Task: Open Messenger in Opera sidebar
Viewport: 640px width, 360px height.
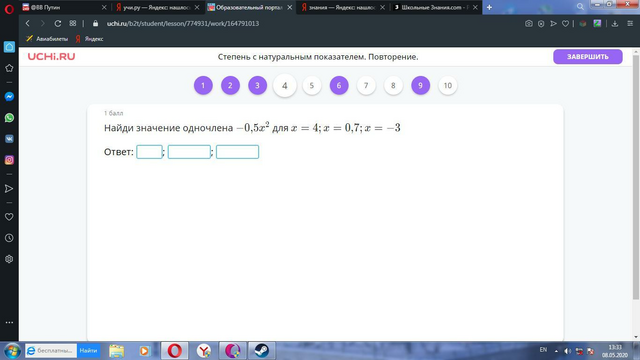Action: point(9,97)
